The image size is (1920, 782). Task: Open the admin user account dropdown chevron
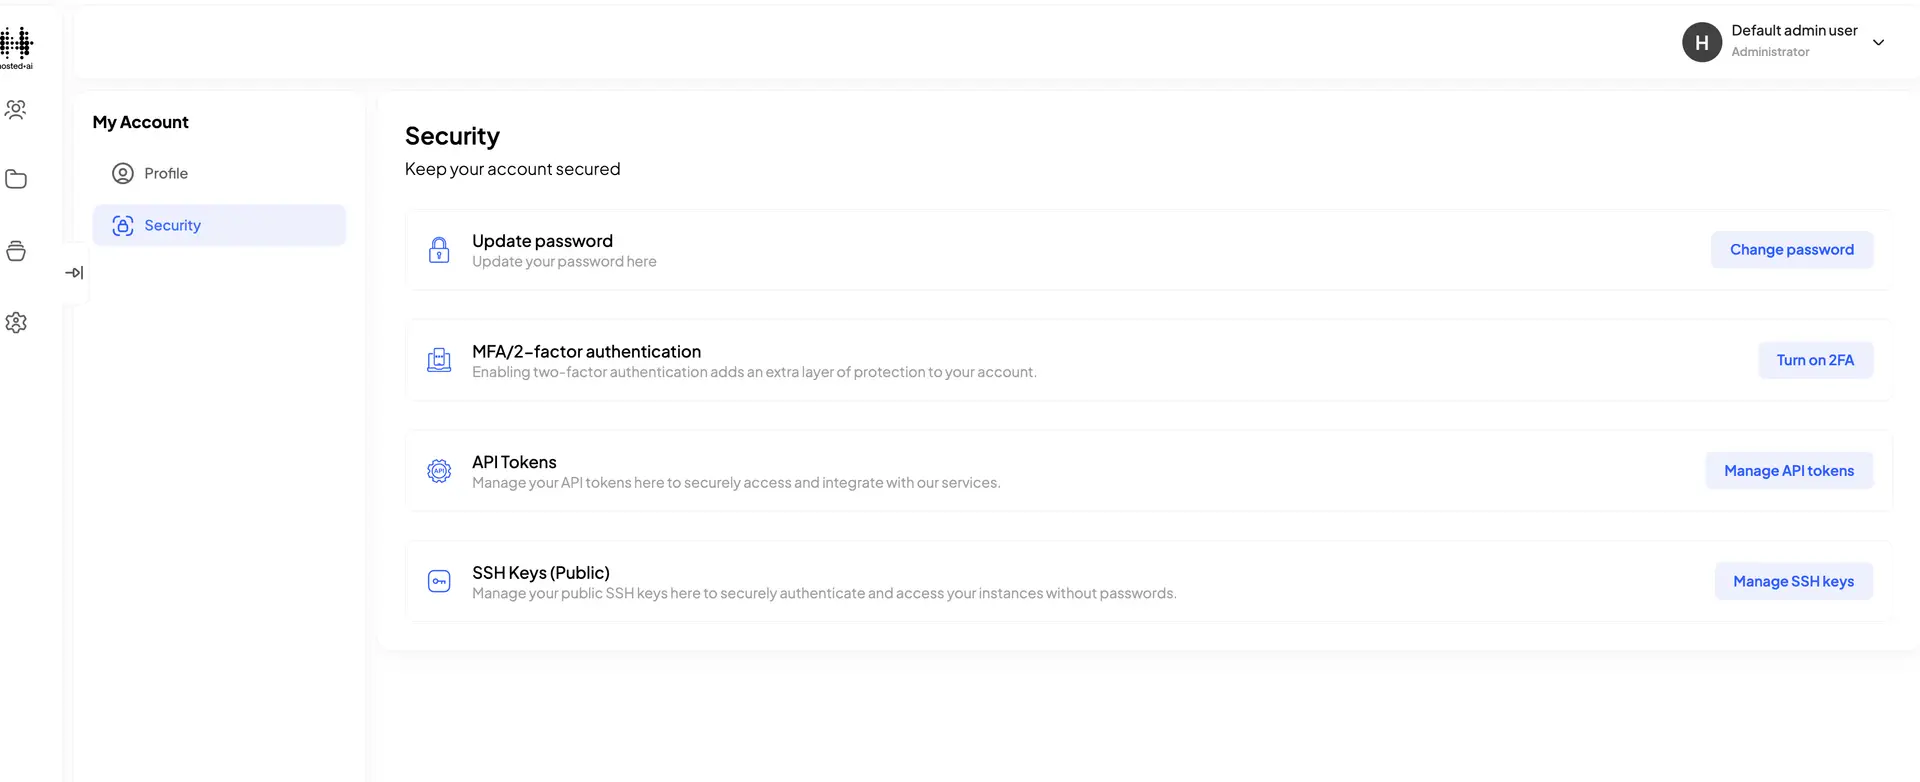[x=1879, y=42]
